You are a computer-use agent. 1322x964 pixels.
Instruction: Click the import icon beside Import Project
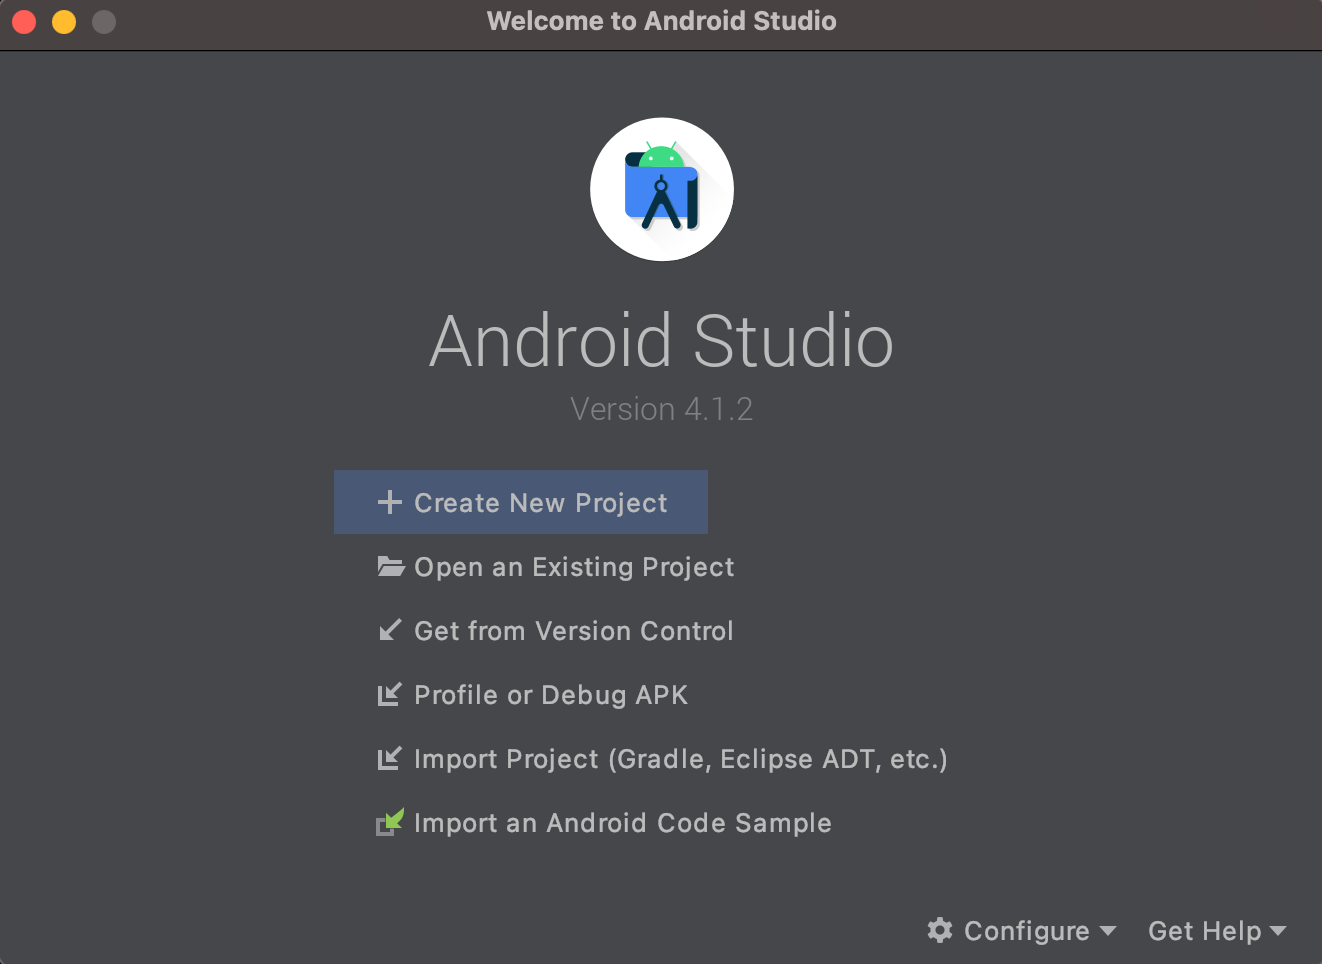(x=389, y=759)
